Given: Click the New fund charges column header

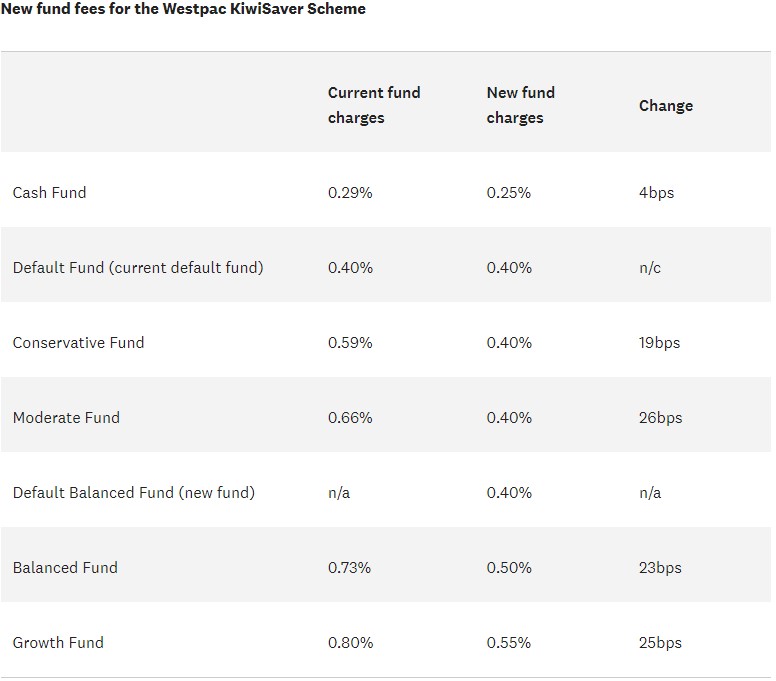Looking at the screenshot, I should coord(520,105).
